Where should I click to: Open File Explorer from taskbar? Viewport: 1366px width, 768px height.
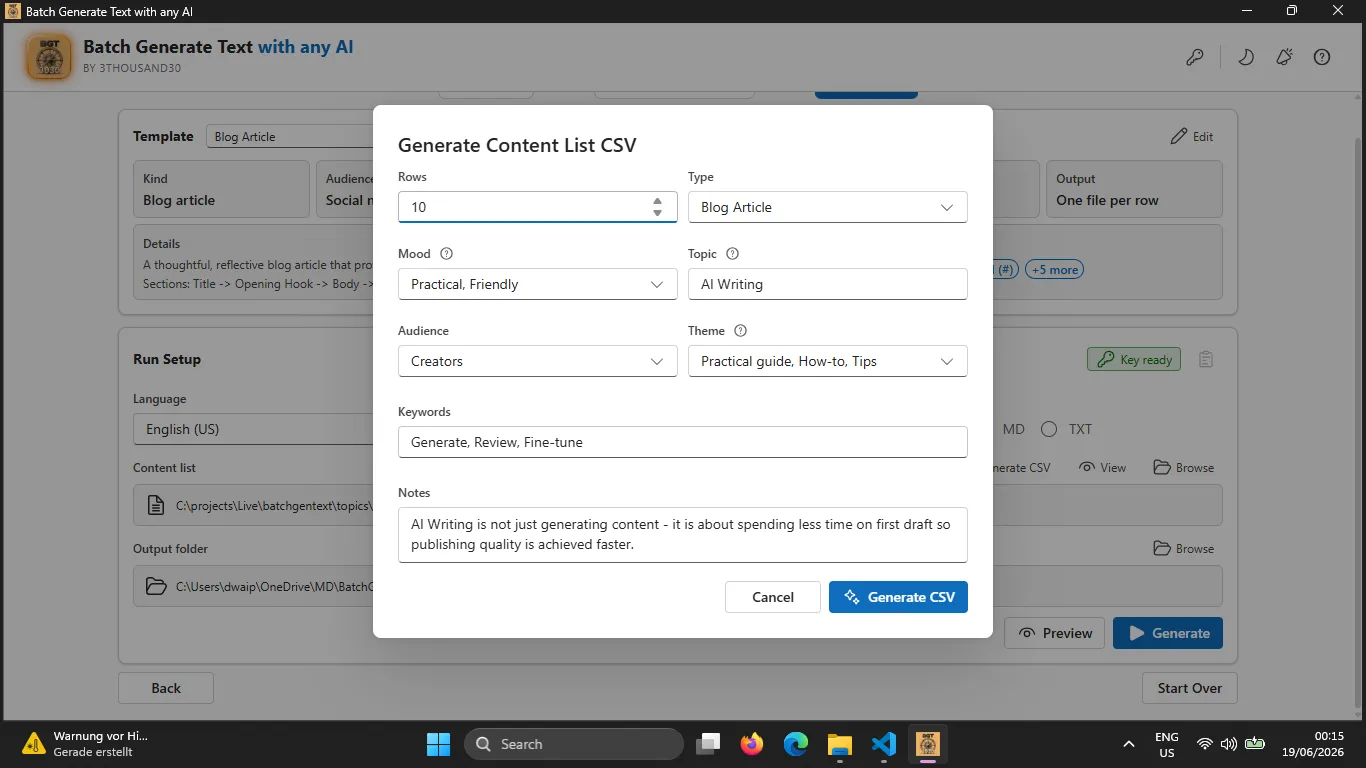pos(839,744)
